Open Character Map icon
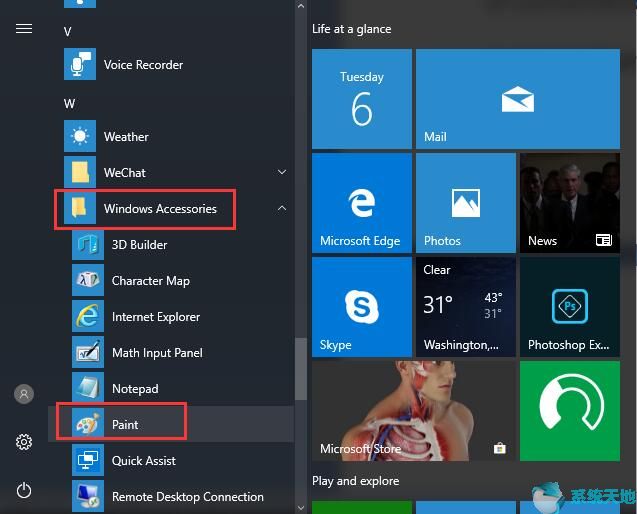The width and height of the screenshot is (637, 514). coord(88,280)
